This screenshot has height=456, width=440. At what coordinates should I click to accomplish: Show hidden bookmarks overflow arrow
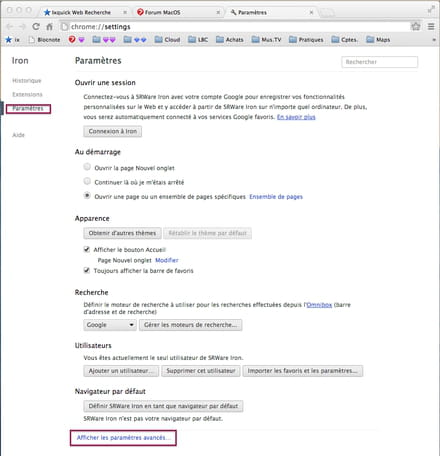(434, 40)
